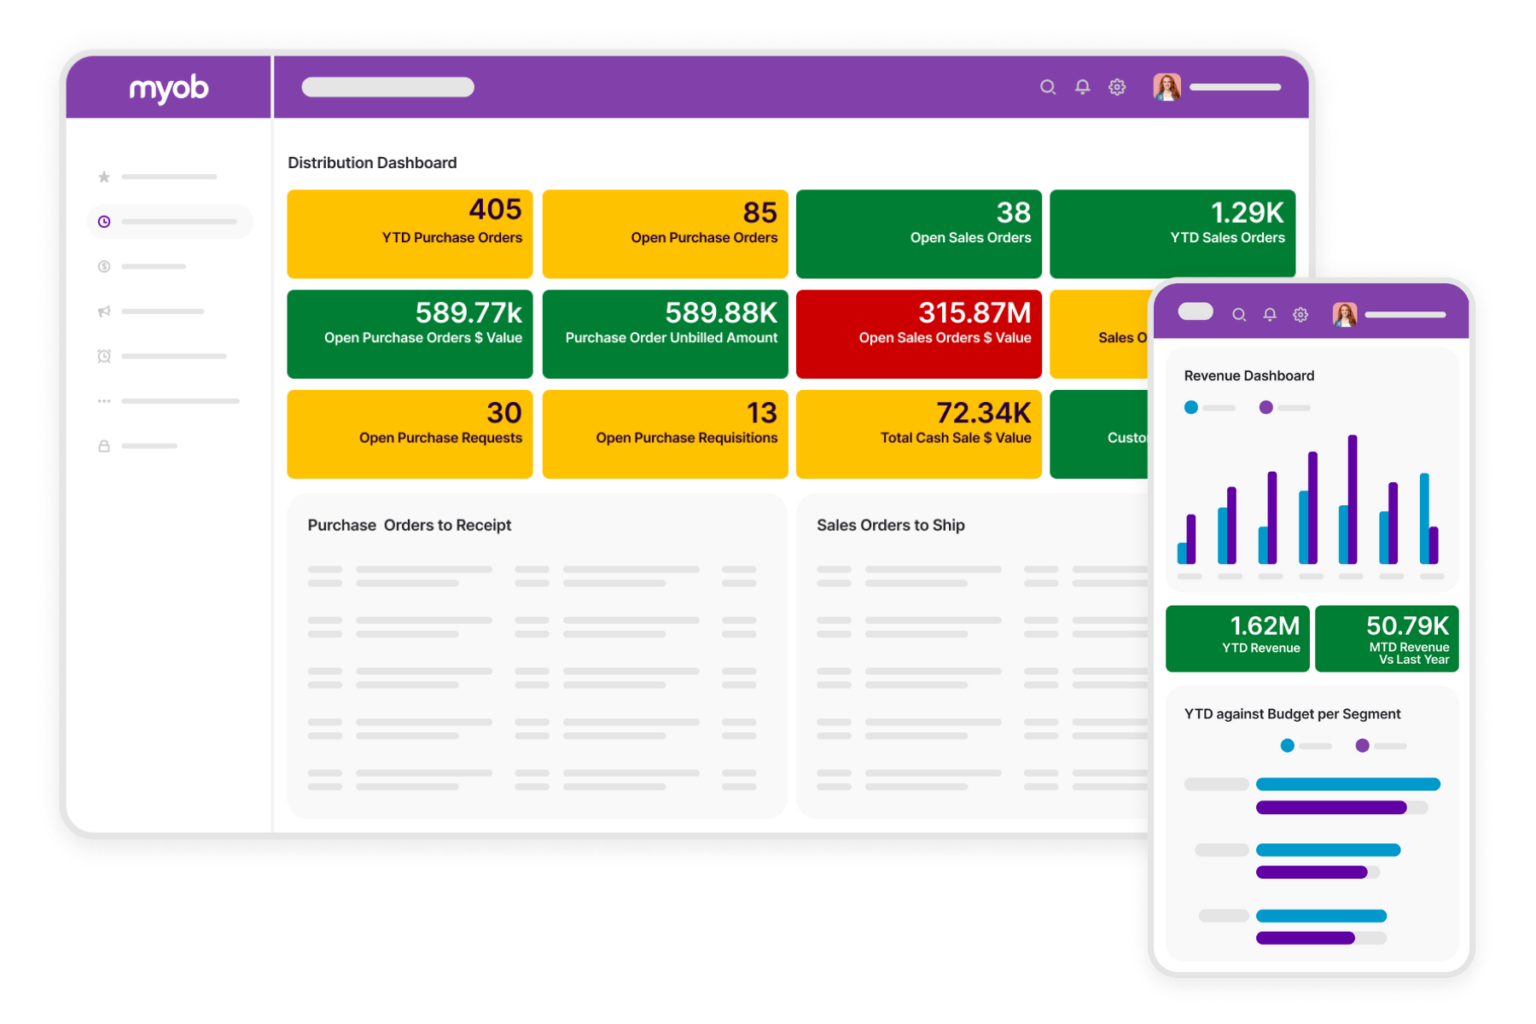Viewport: 1536px width, 1024px height.
Task: Select the highlighted clock/recent item in sidebar
Action: coord(104,221)
